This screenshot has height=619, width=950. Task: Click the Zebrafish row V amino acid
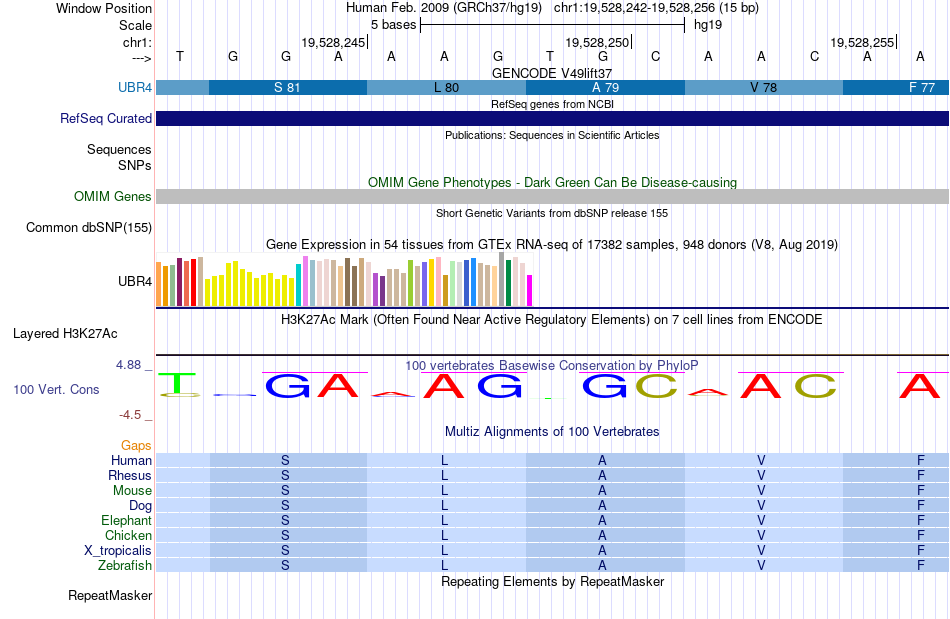pyautogui.click(x=761, y=565)
